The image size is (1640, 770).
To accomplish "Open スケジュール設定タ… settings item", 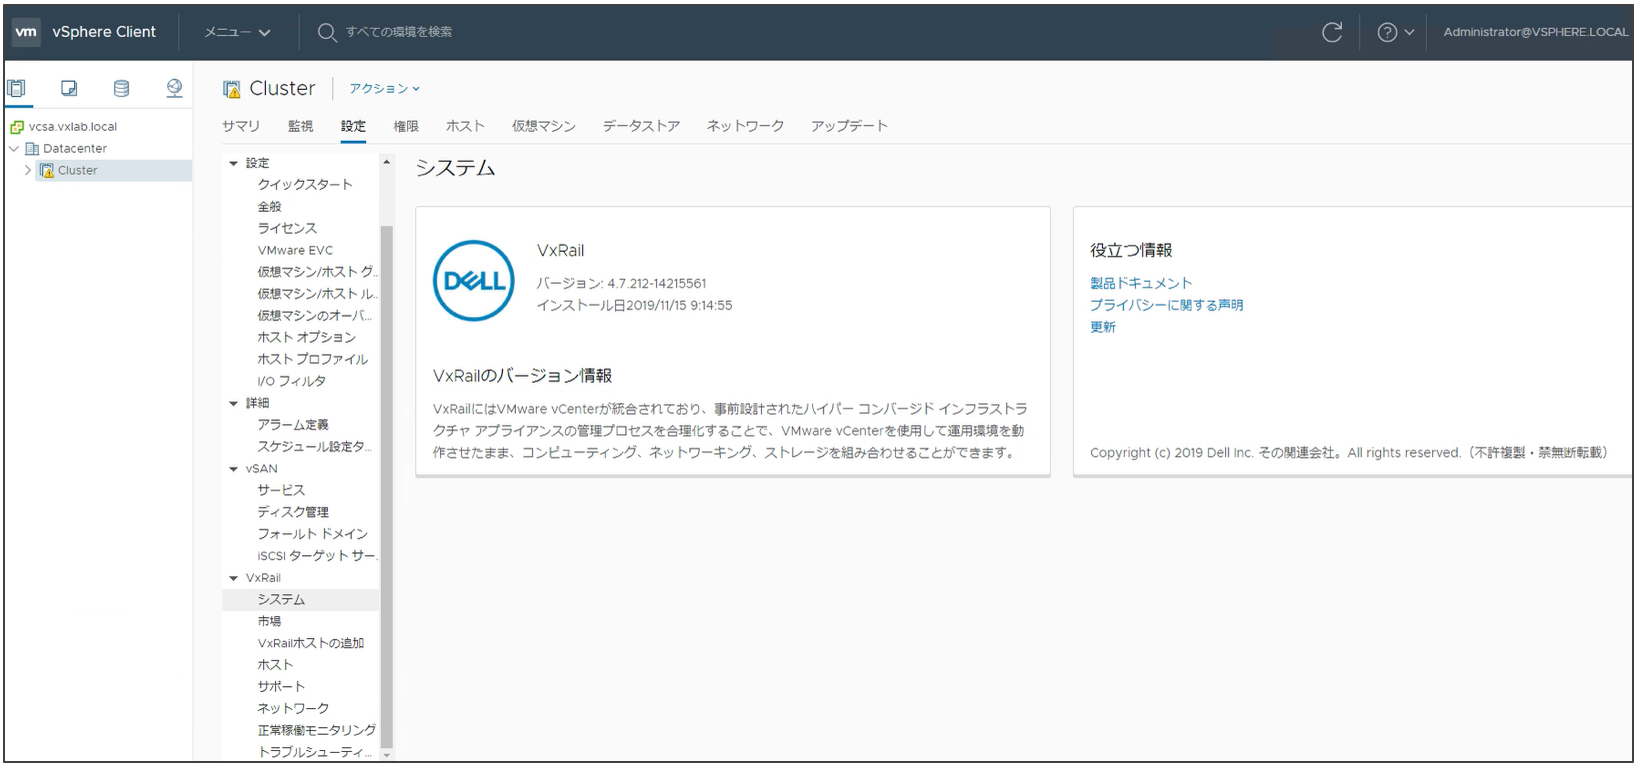I will (314, 447).
